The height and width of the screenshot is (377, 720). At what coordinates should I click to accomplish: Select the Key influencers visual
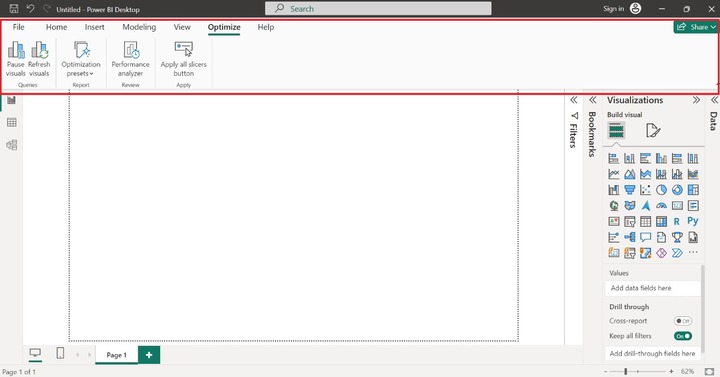614,237
